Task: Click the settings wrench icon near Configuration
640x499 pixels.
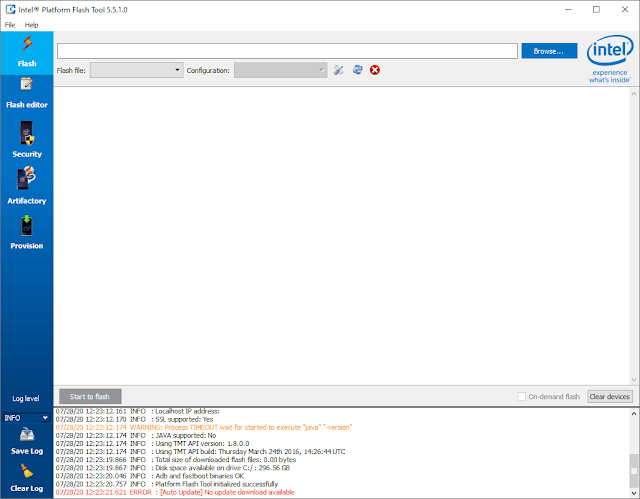Action: pyautogui.click(x=338, y=70)
